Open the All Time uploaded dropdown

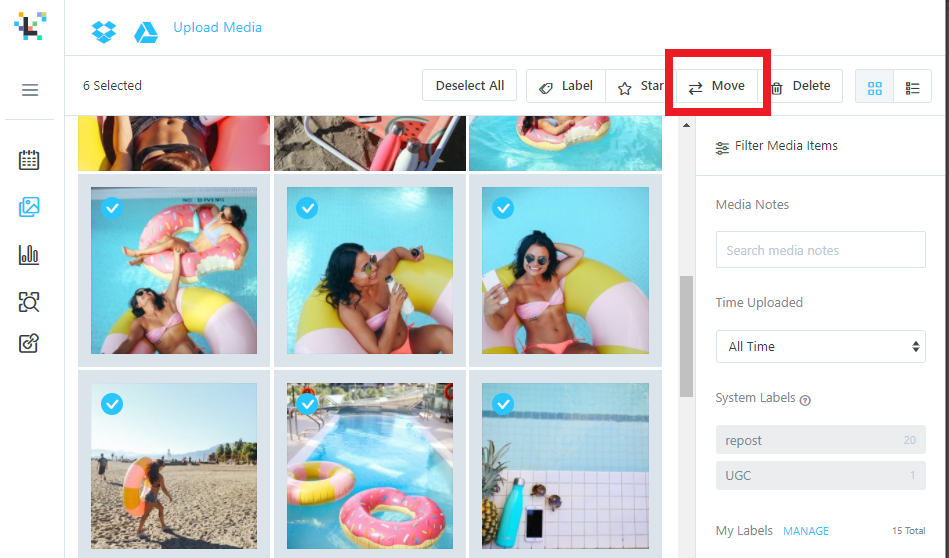(x=820, y=346)
